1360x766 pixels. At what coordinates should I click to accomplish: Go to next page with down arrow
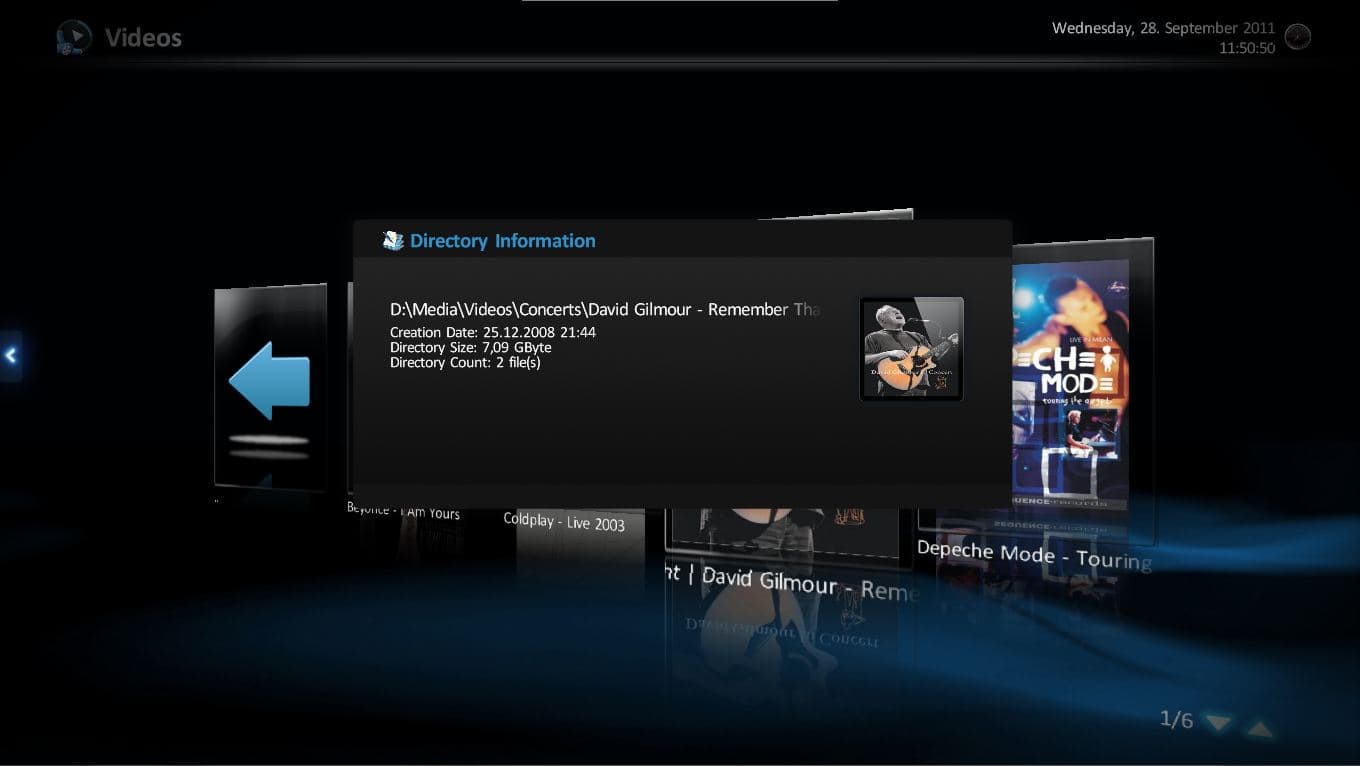point(1217,722)
